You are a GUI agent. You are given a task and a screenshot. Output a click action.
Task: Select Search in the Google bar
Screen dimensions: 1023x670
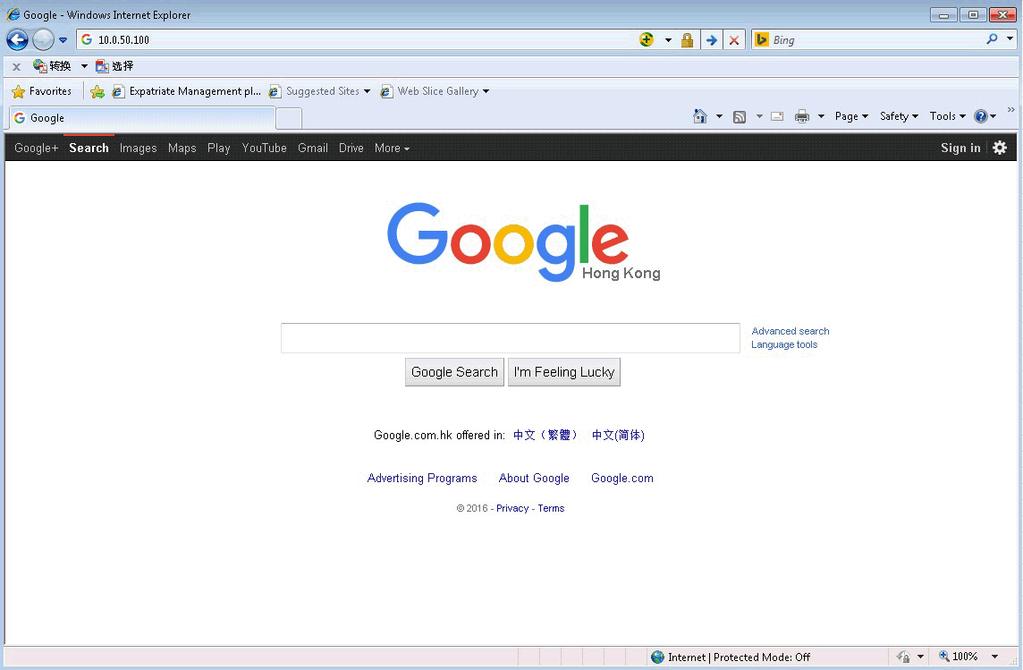(x=89, y=148)
